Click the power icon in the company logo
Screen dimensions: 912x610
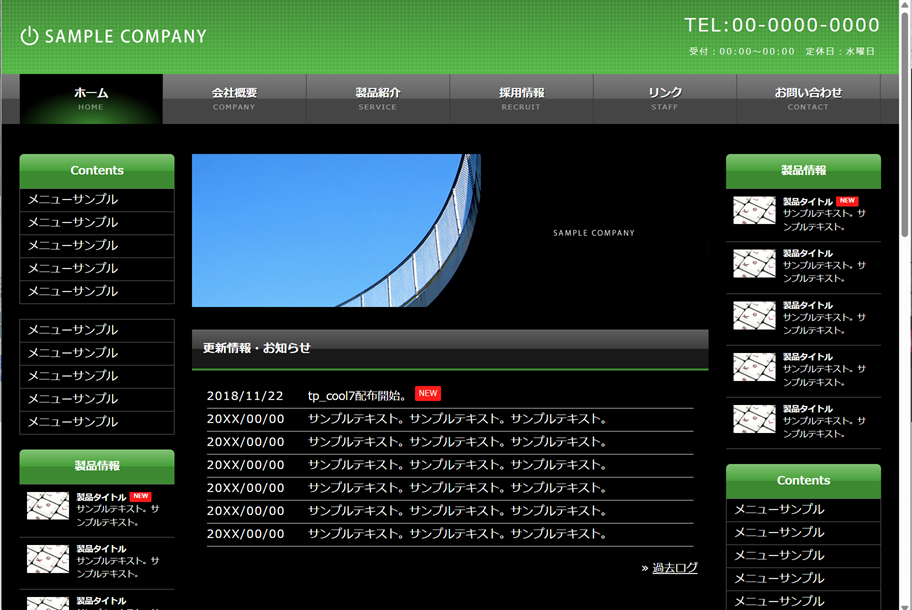pyautogui.click(x=29, y=36)
